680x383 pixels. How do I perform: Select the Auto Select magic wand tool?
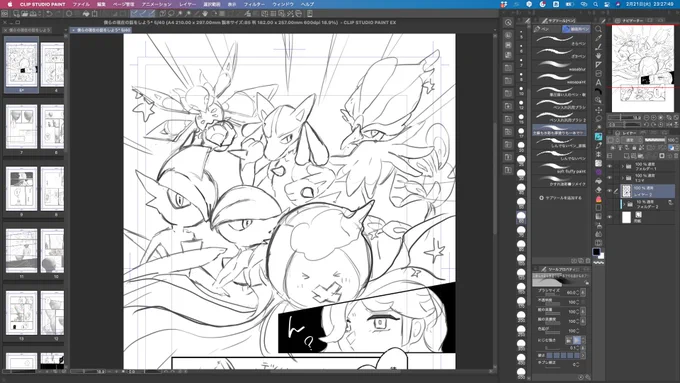pos(598,128)
